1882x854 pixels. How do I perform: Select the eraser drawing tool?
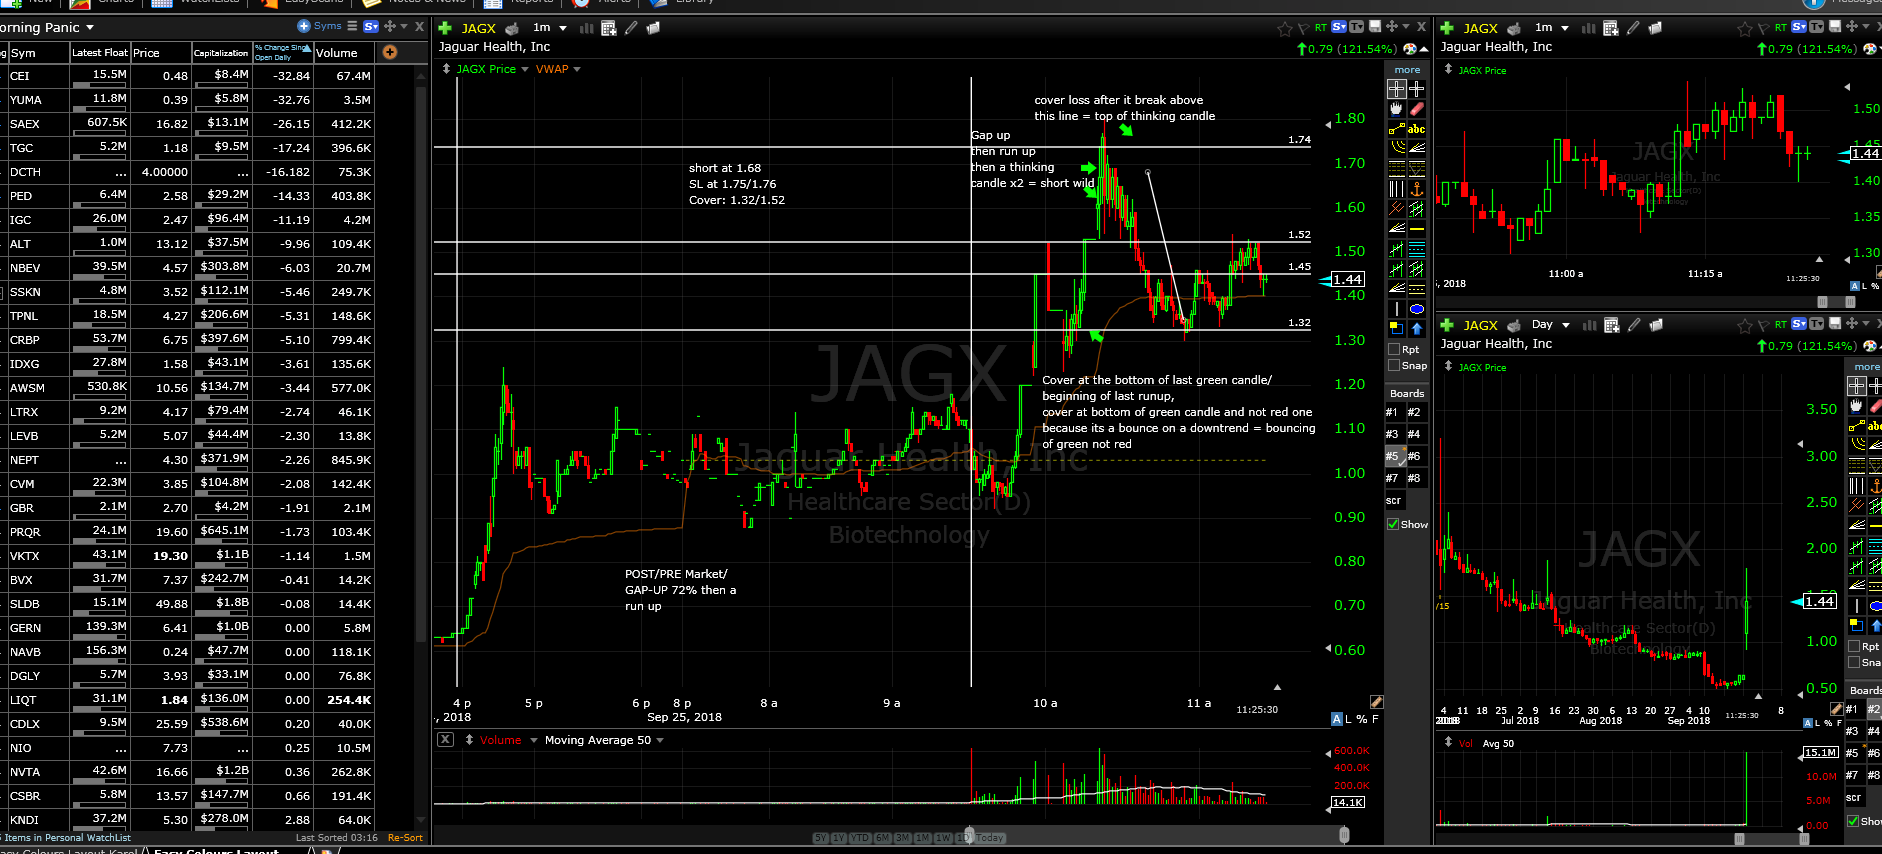click(1417, 109)
